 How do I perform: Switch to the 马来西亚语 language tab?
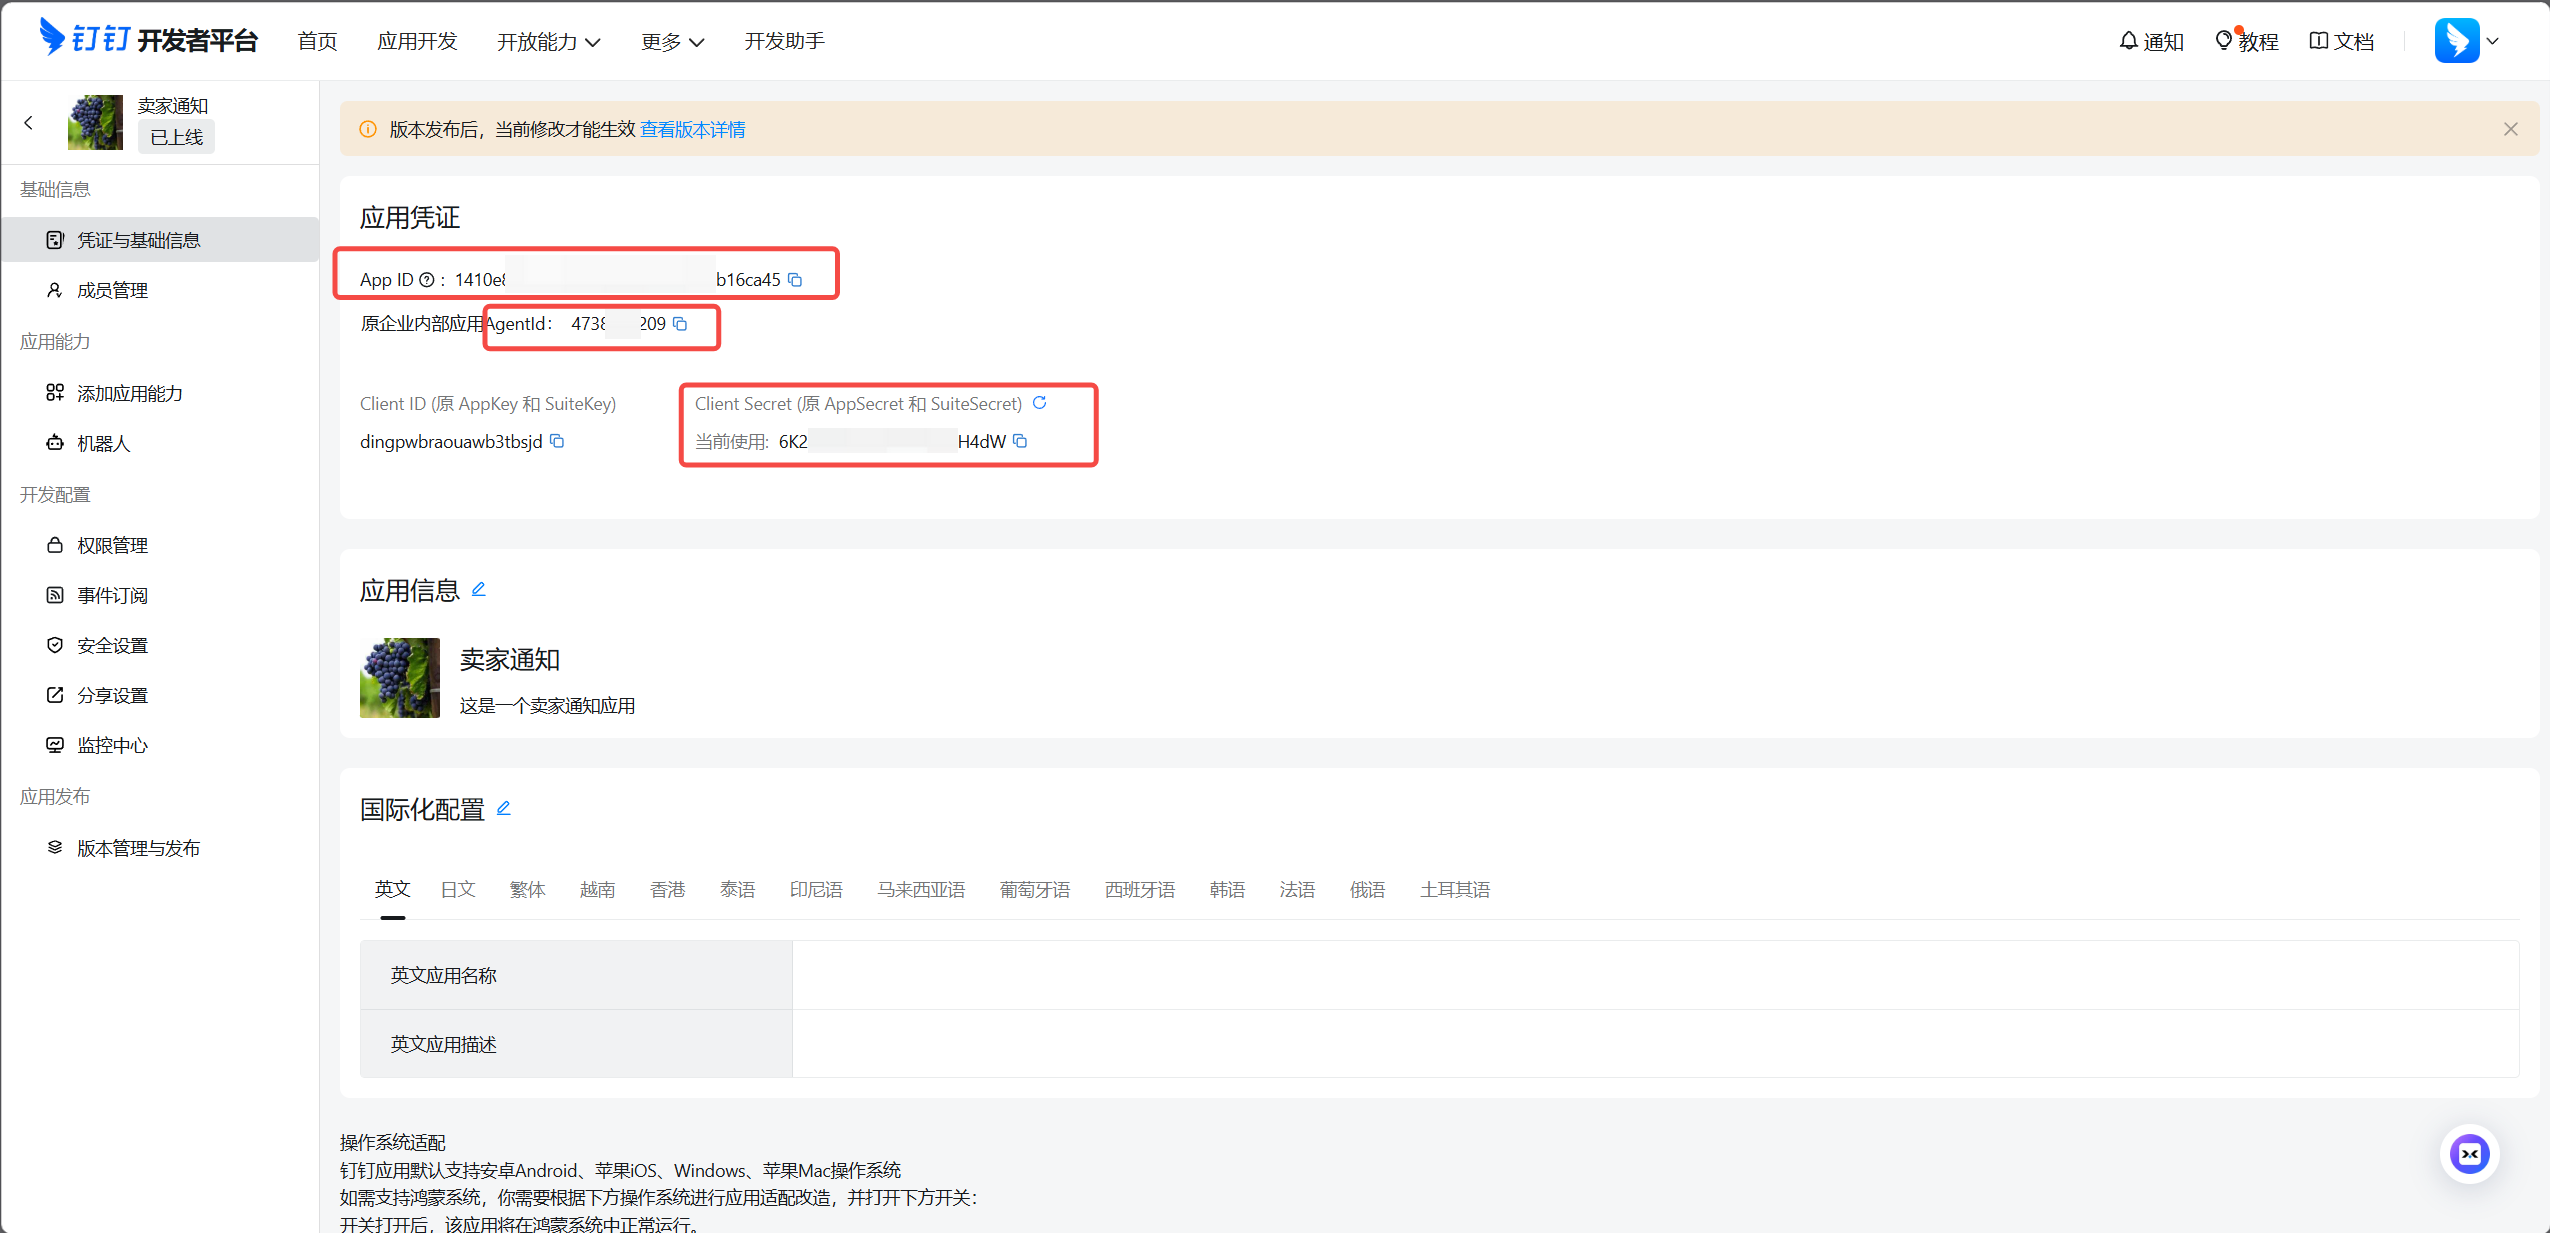tap(921, 889)
